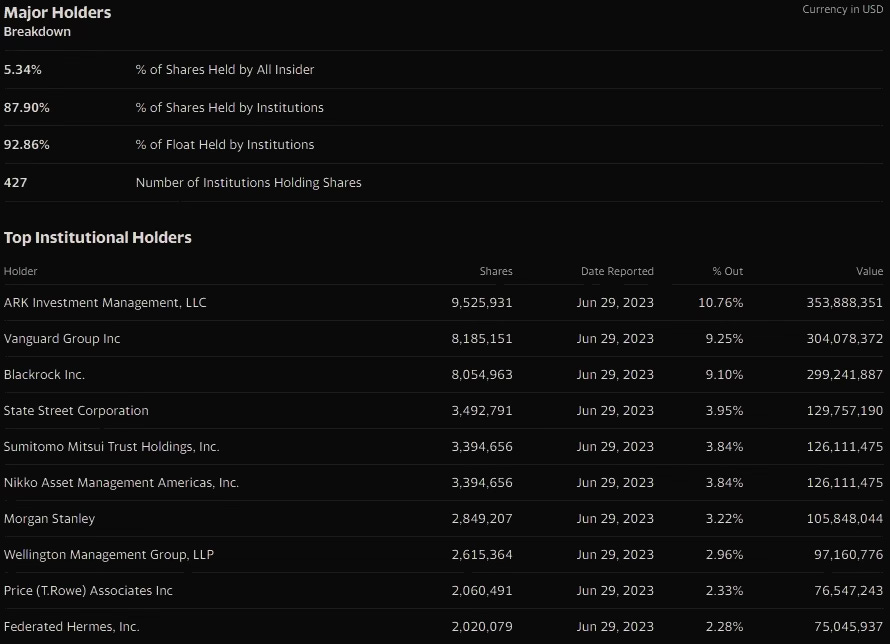Select the 9.10% out cell
Screen dimensions: 890x644
tap(724, 375)
